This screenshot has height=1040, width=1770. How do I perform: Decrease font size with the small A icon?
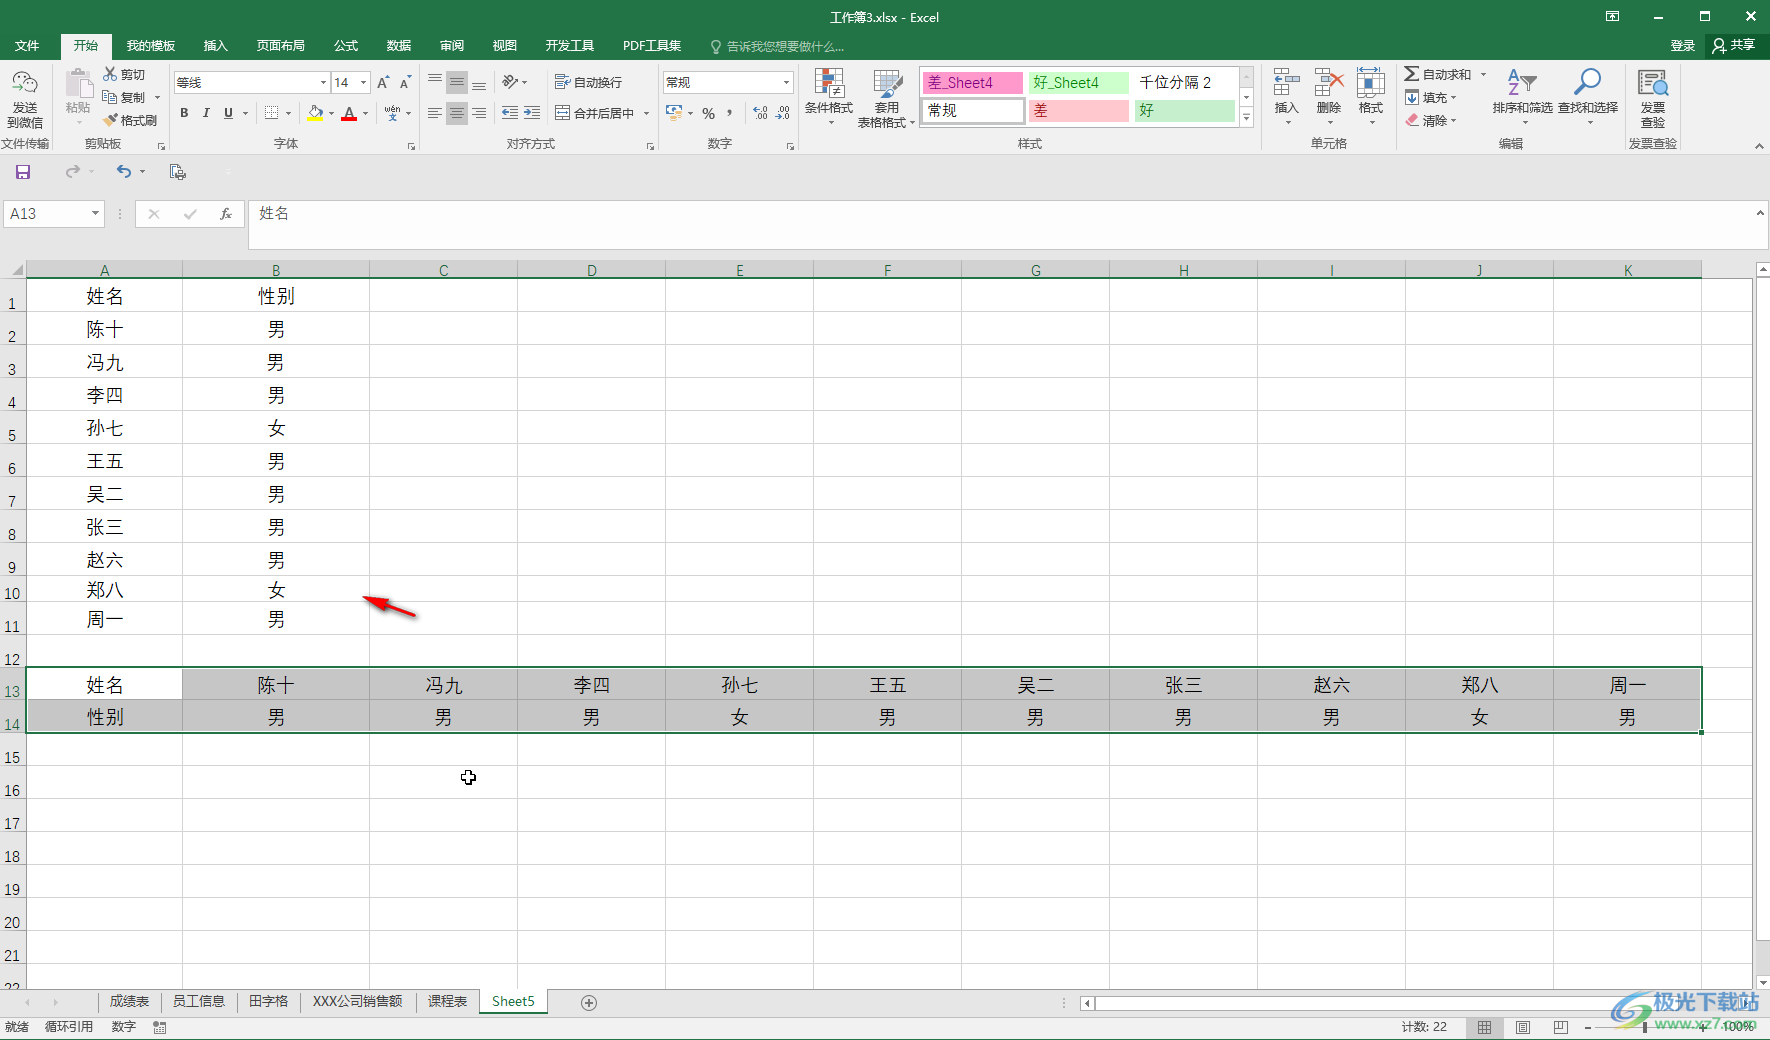coord(405,83)
